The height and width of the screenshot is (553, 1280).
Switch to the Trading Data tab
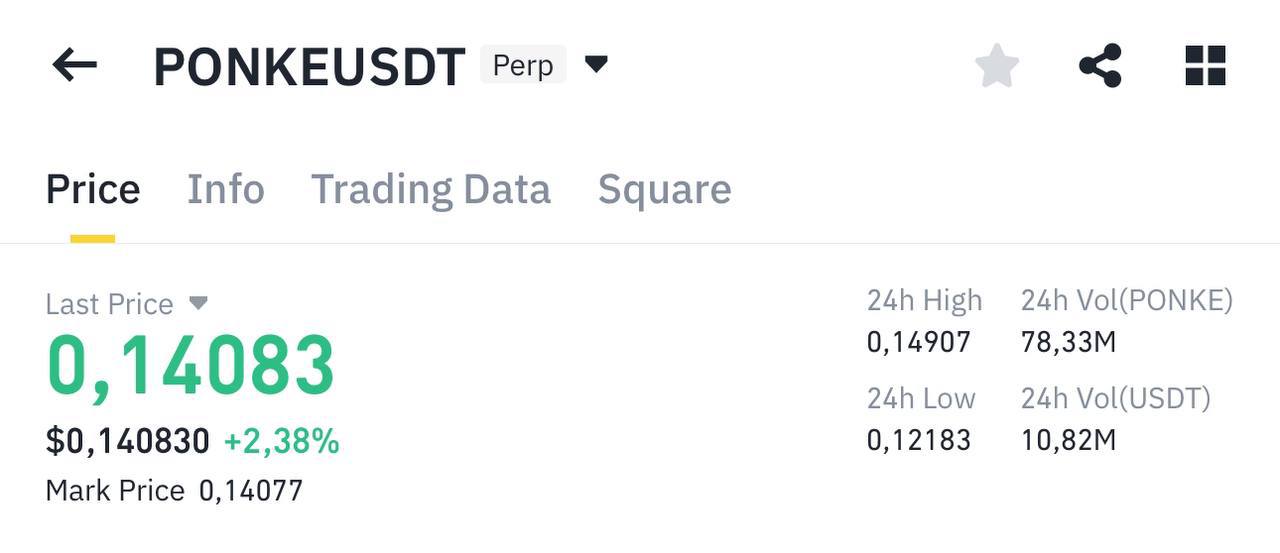pos(431,189)
